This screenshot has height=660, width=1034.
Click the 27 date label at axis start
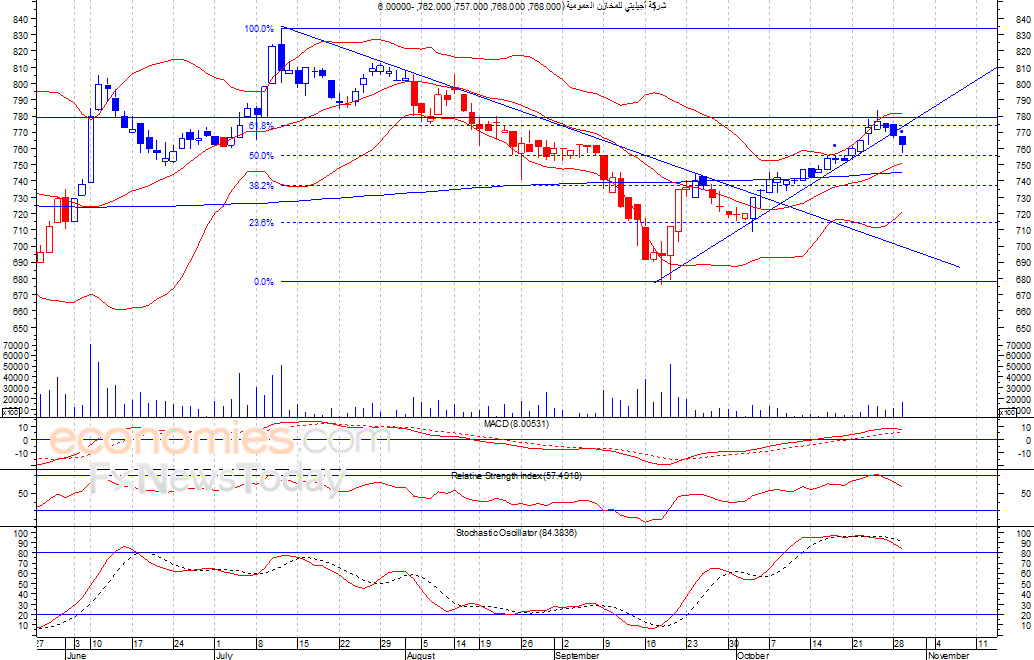40,644
